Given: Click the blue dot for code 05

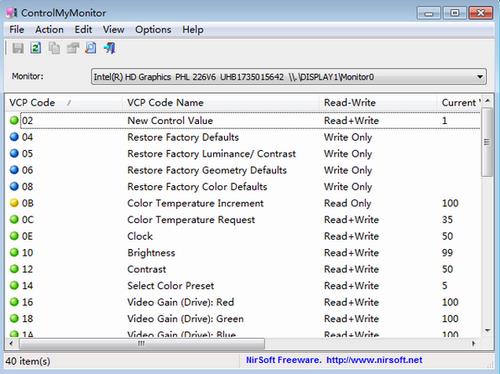Looking at the screenshot, I should pyautogui.click(x=14, y=153).
